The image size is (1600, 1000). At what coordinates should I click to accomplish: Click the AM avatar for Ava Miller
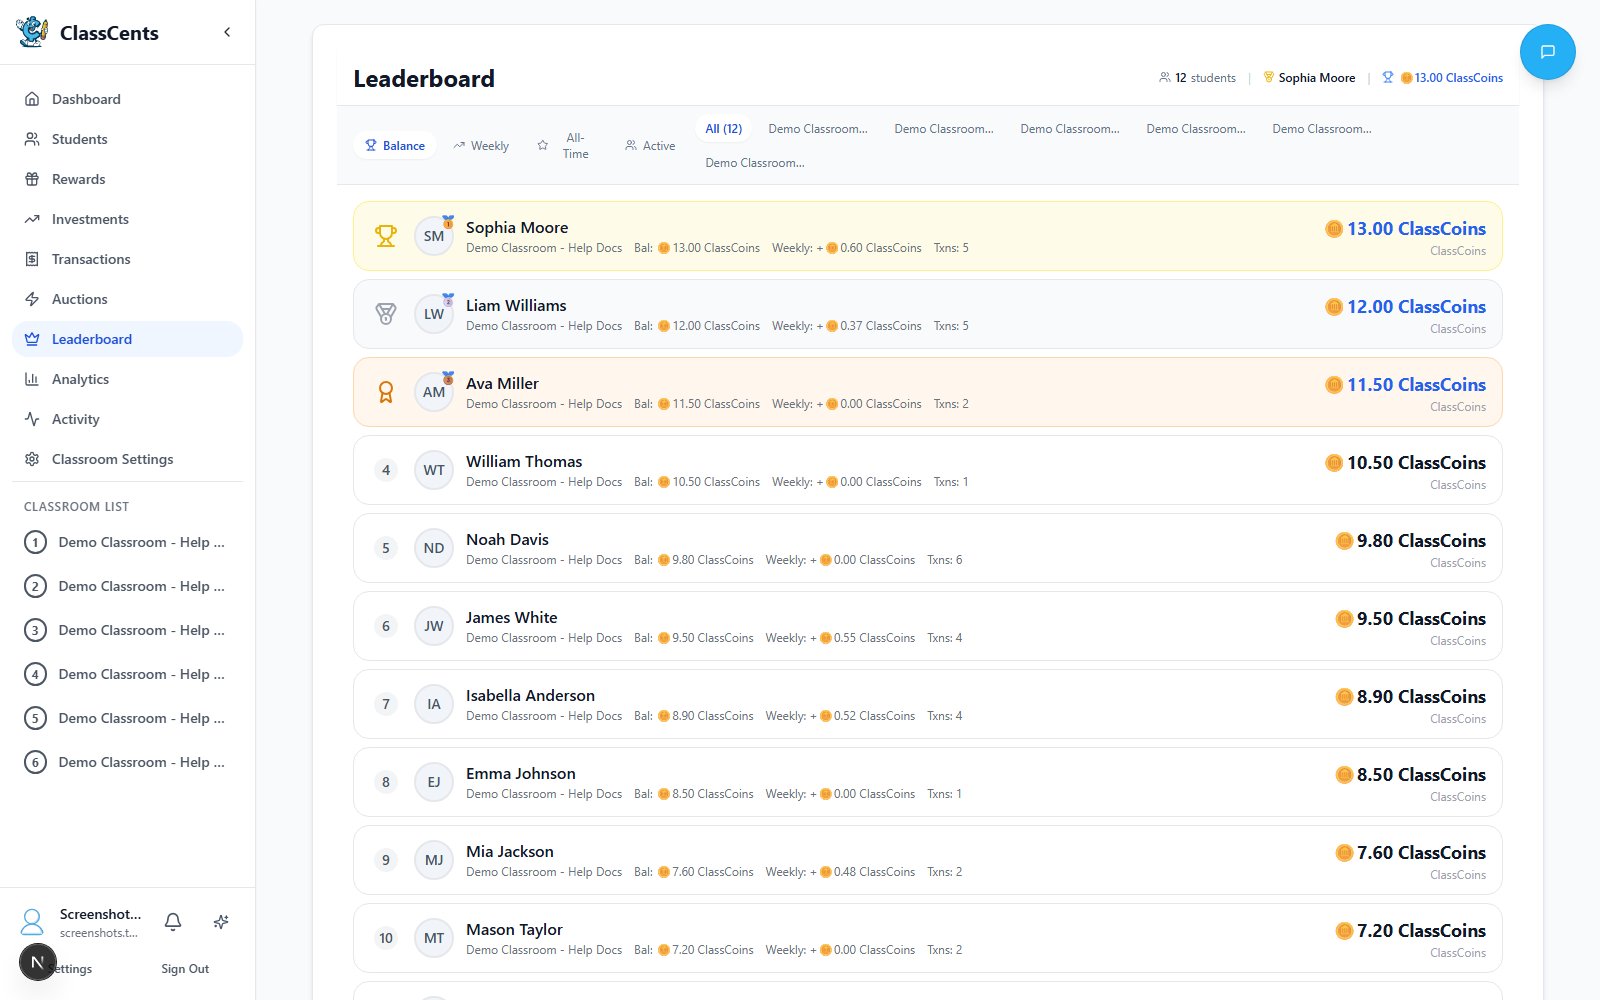pos(434,392)
